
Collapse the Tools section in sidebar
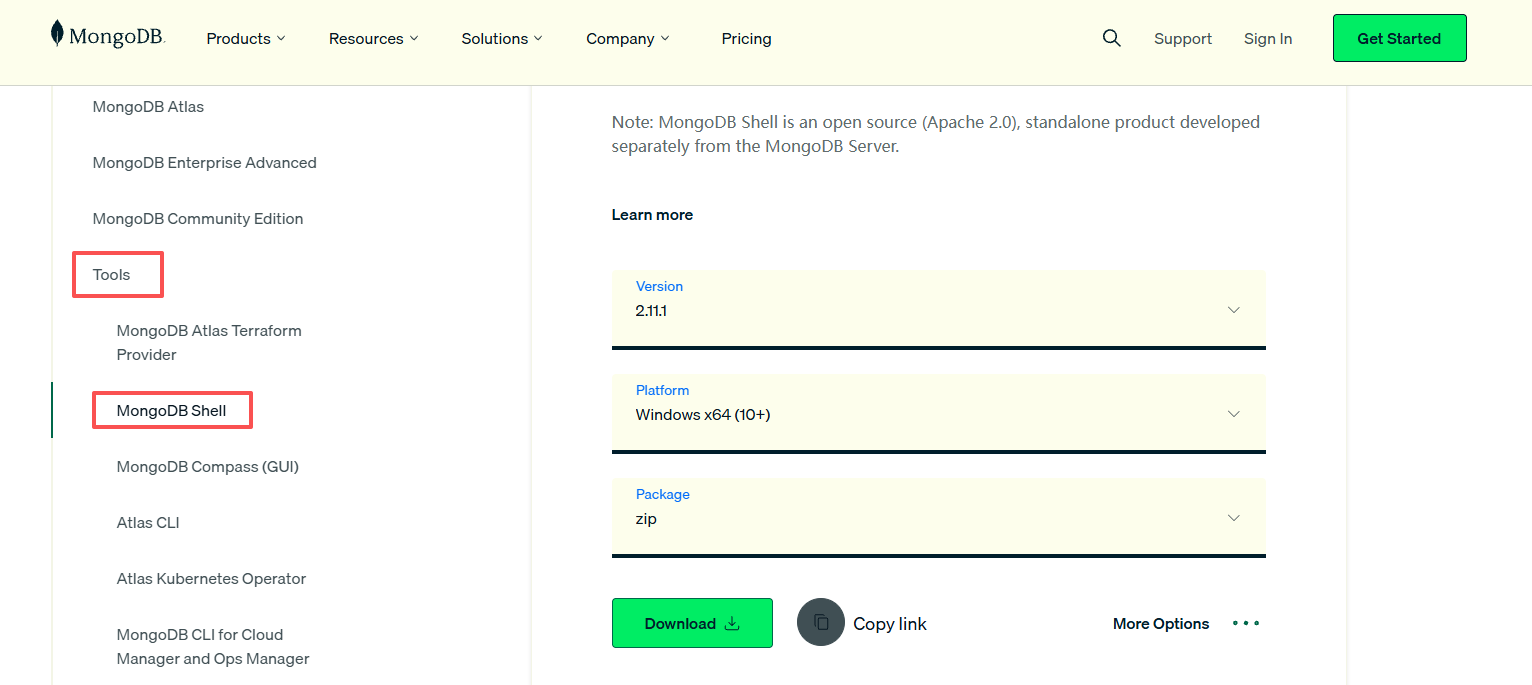point(112,275)
